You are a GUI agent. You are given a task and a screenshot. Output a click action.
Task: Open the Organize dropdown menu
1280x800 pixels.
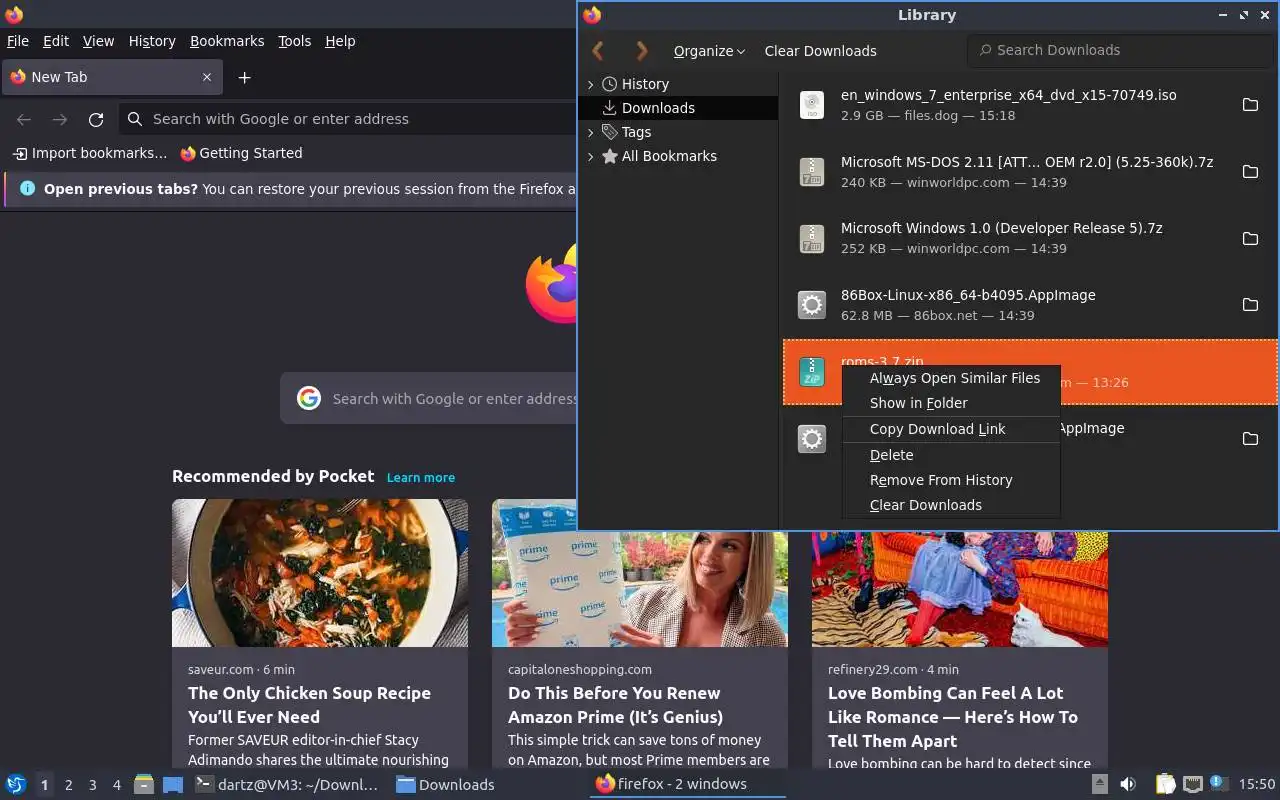[709, 51]
